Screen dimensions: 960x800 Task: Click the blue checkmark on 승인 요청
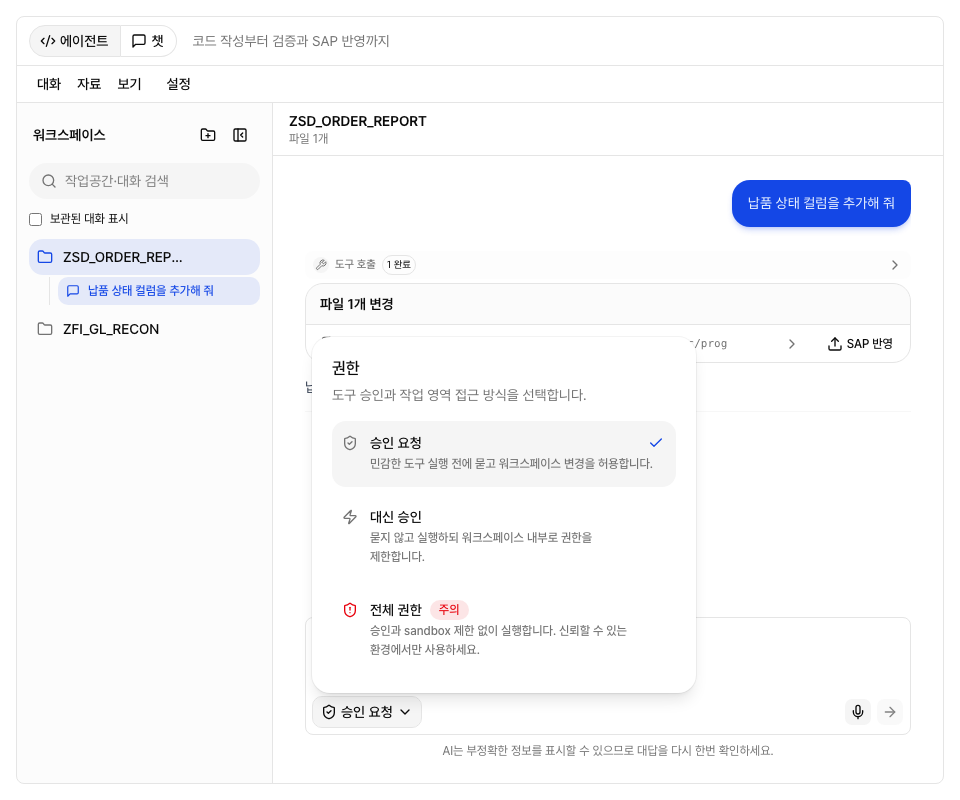tap(656, 443)
